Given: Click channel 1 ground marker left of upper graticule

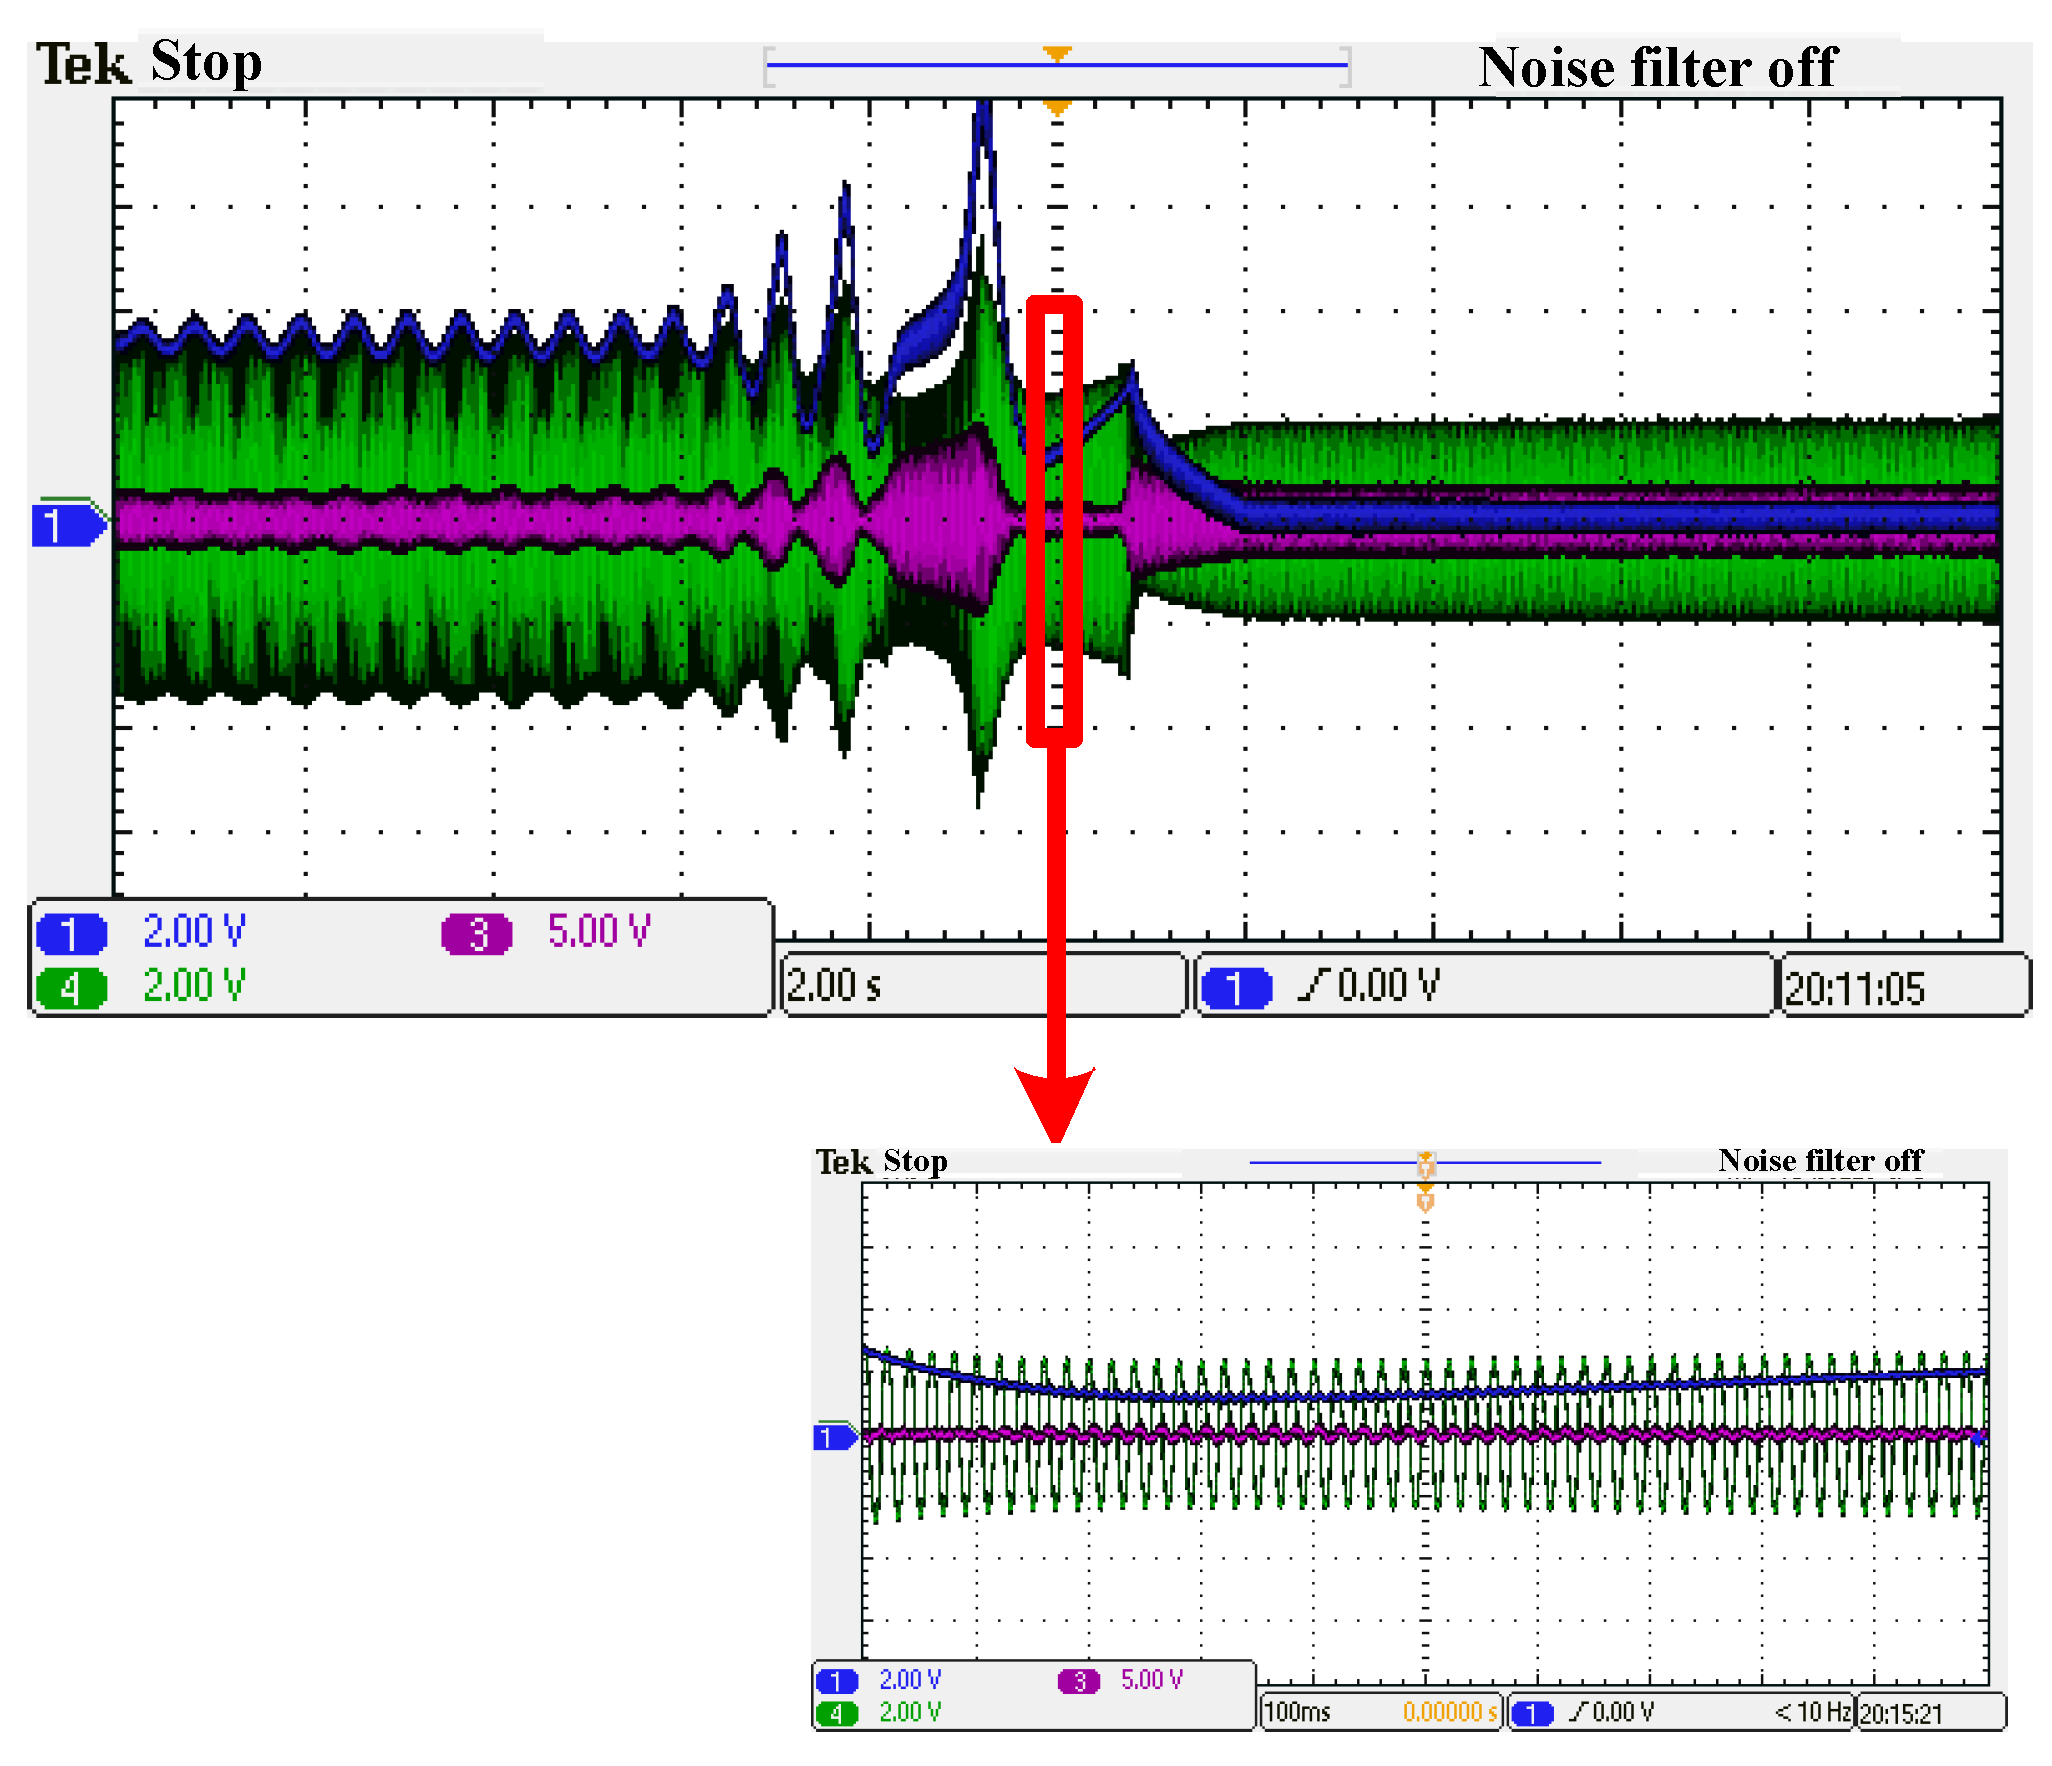Looking at the screenshot, I should pyautogui.click(x=66, y=524).
